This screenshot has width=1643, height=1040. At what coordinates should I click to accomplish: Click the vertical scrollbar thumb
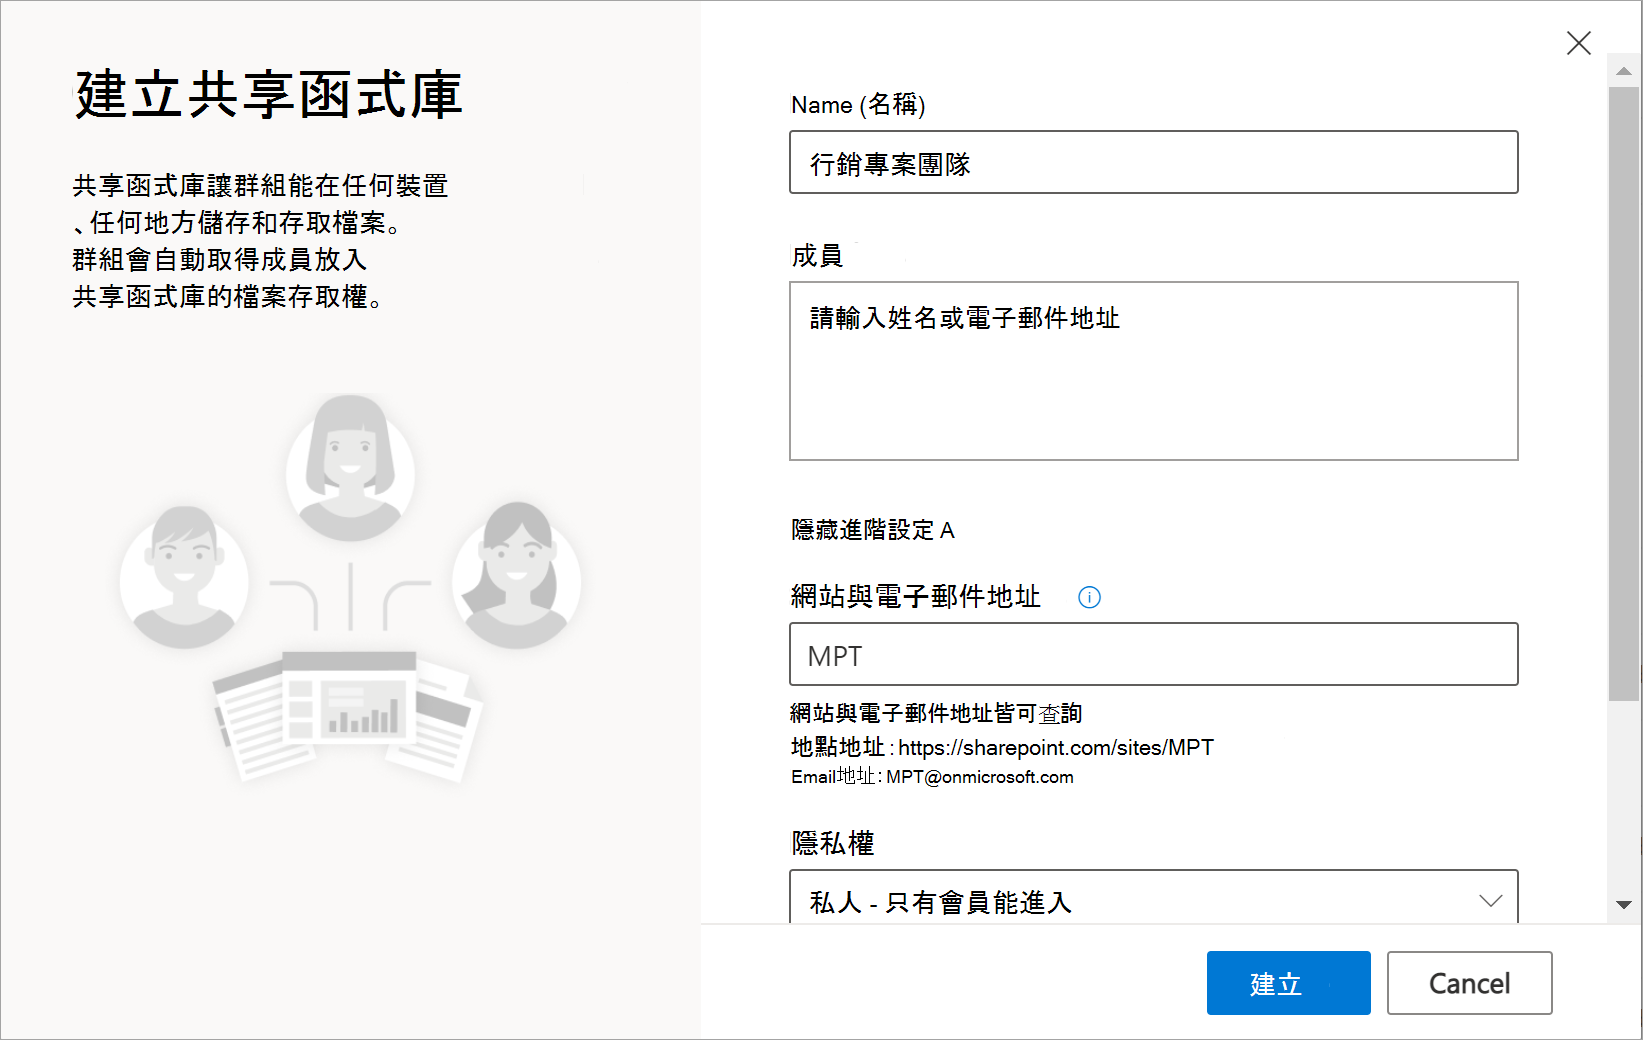point(1623,394)
